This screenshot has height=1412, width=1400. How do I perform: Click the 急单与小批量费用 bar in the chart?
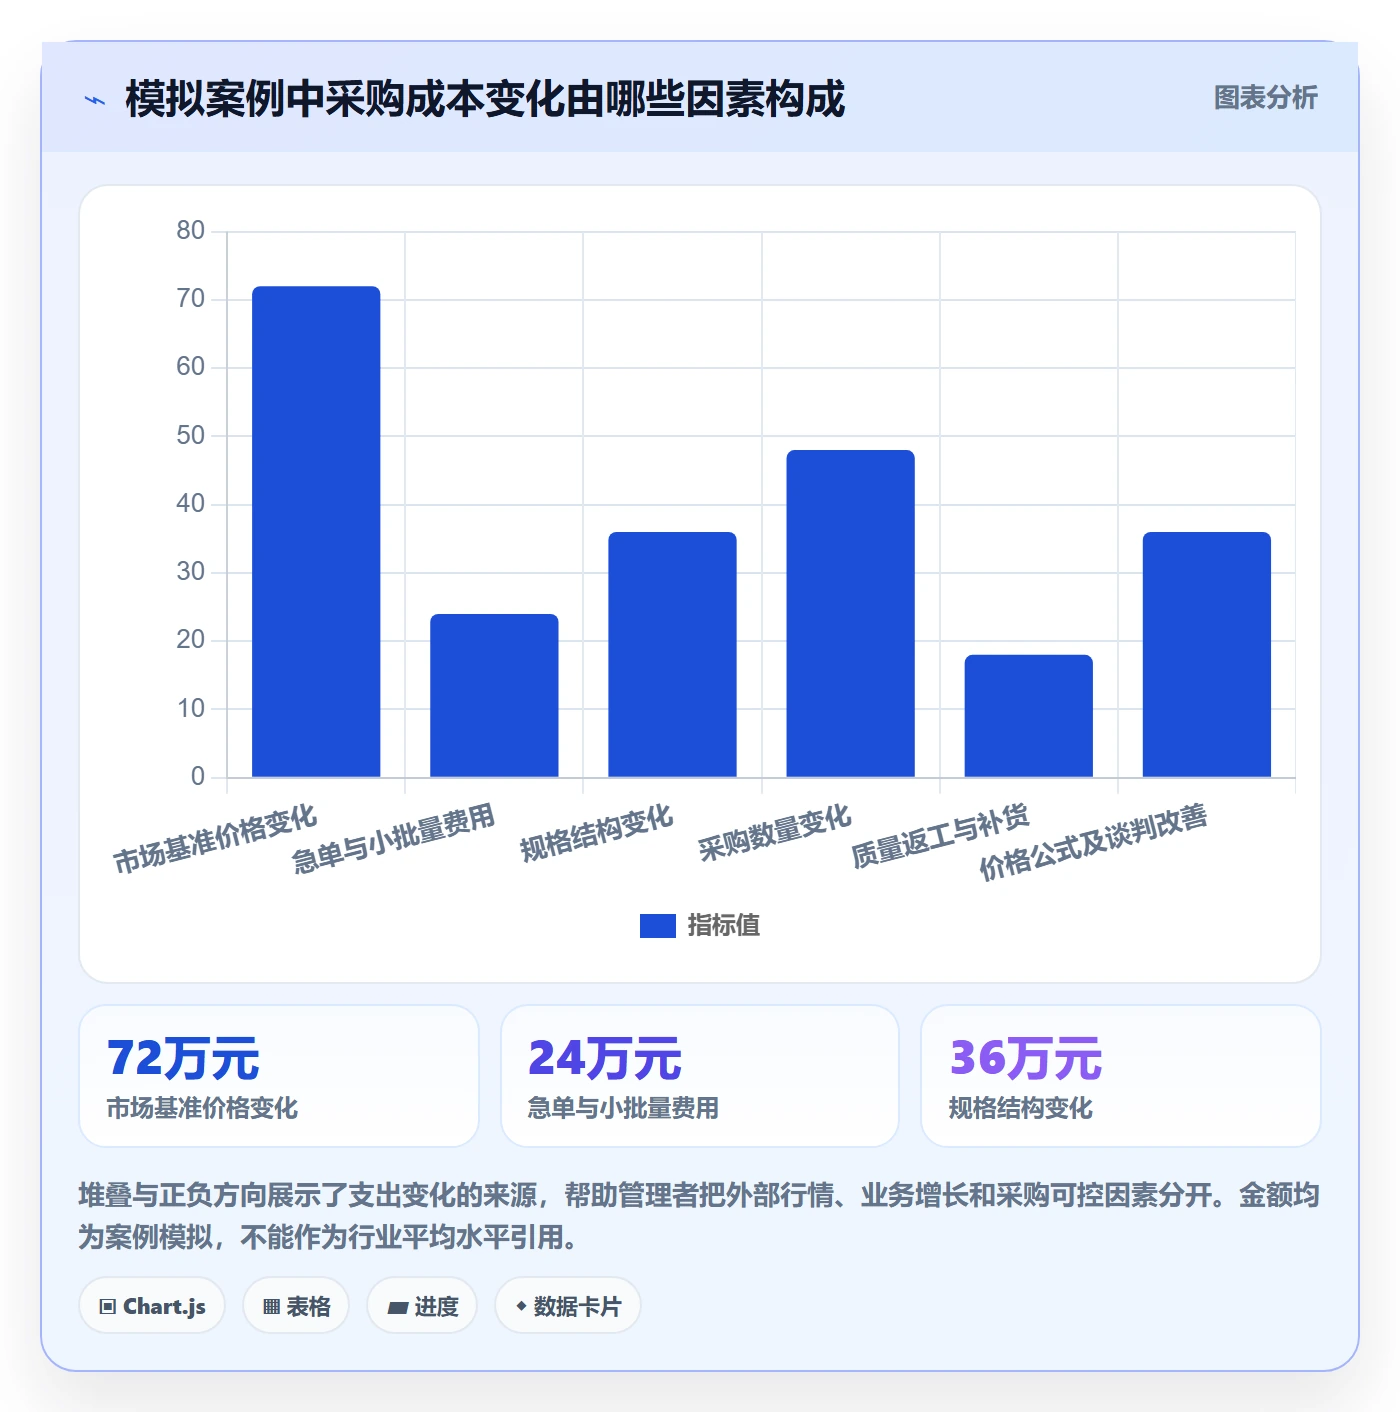click(494, 695)
